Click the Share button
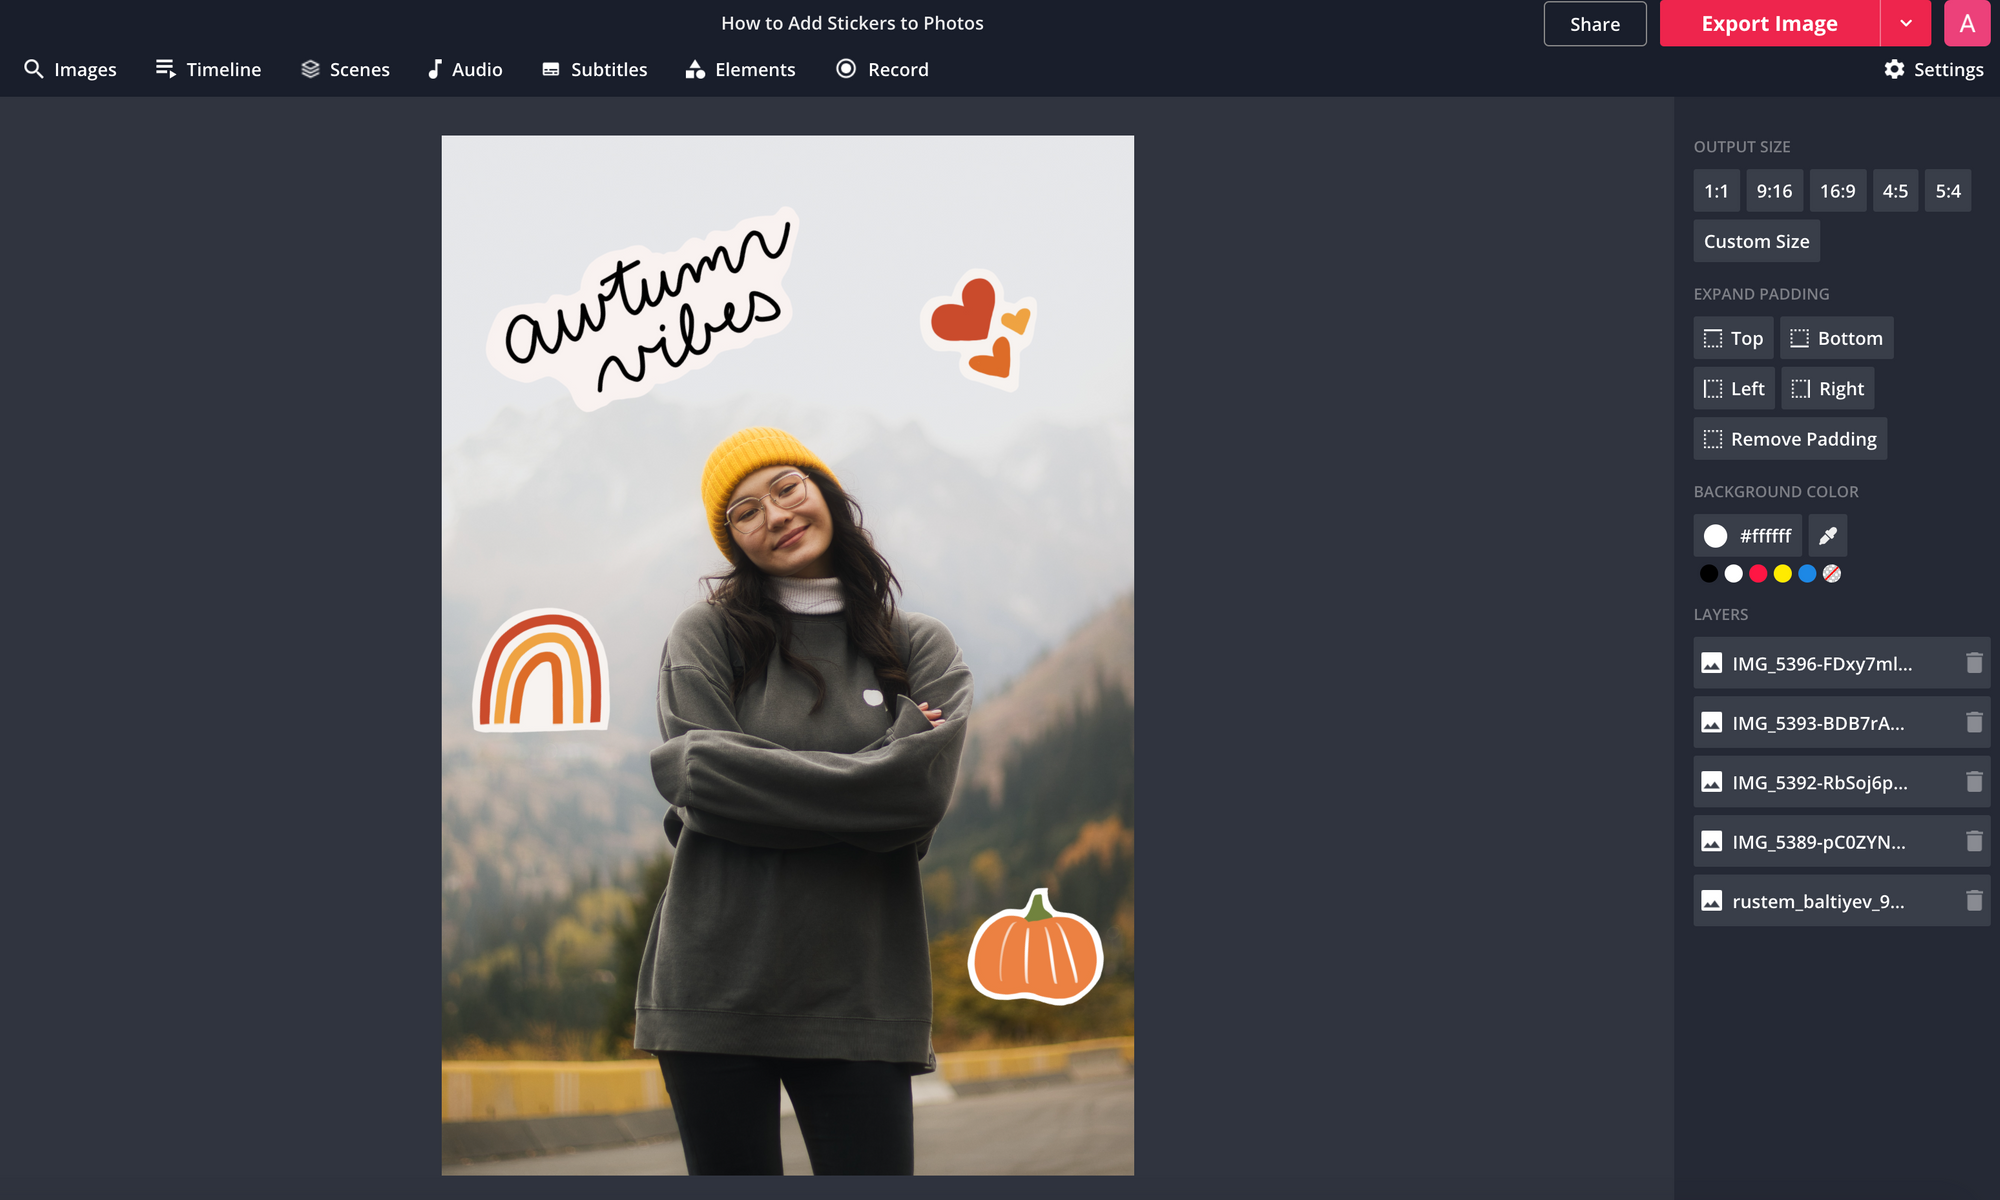The width and height of the screenshot is (2000, 1200). pyautogui.click(x=1594, y=24)
